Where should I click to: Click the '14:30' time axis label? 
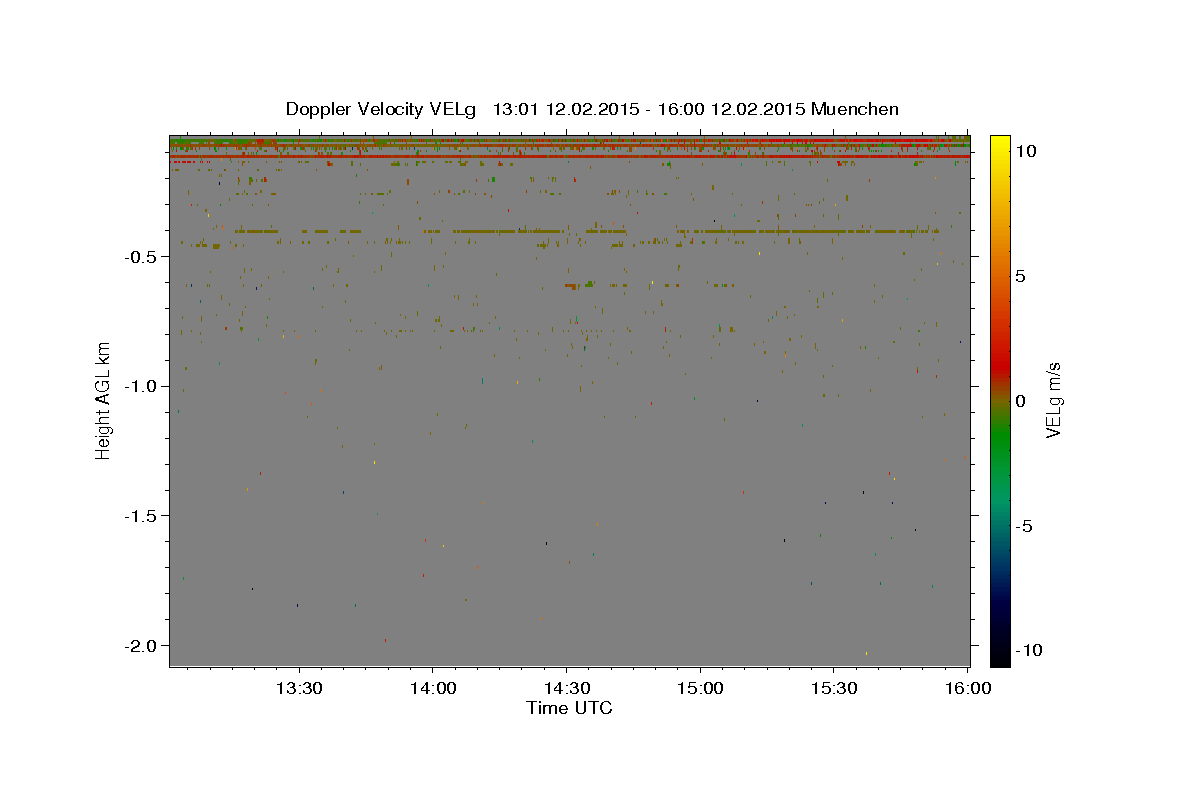click(566, 689)
